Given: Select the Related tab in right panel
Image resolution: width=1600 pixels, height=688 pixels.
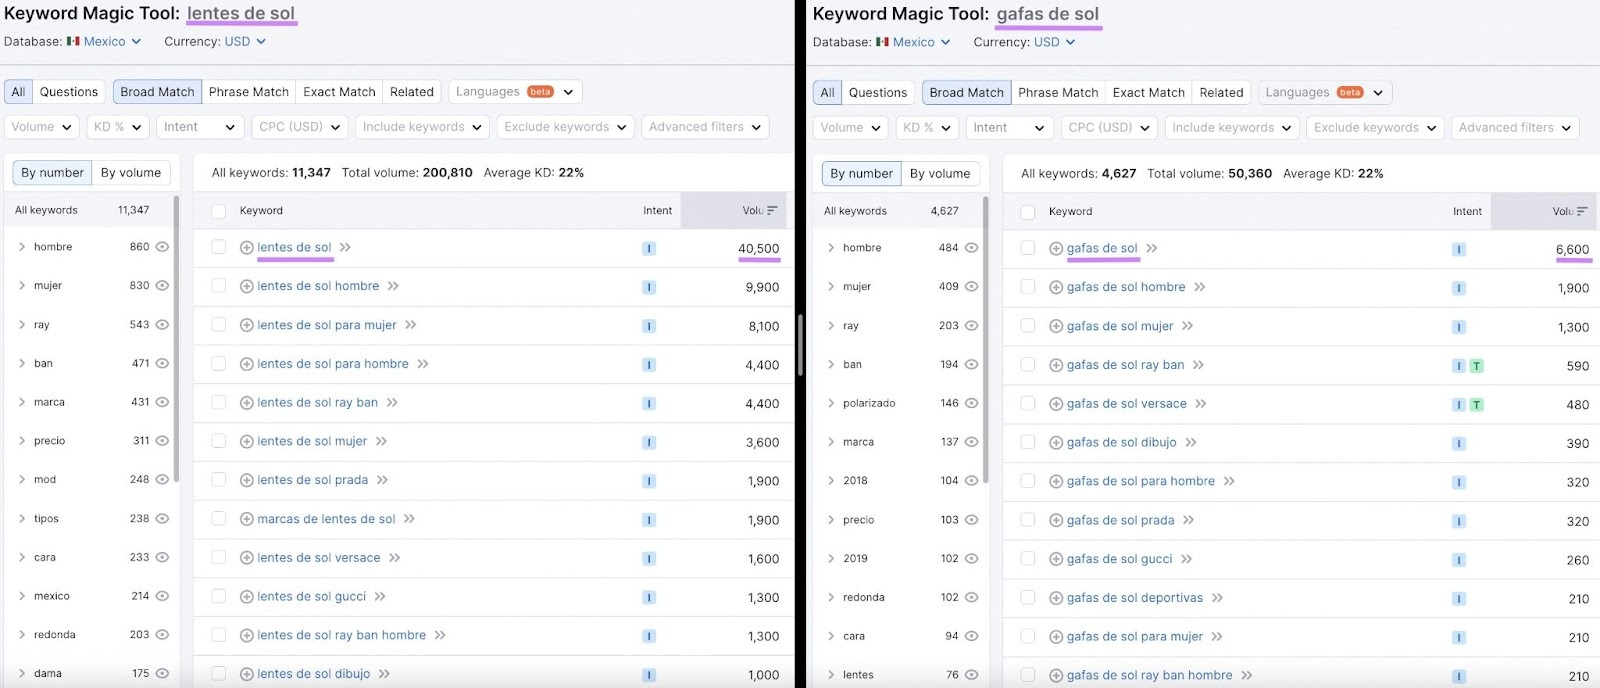Looking at the screenshot, I should [1221, 93].
